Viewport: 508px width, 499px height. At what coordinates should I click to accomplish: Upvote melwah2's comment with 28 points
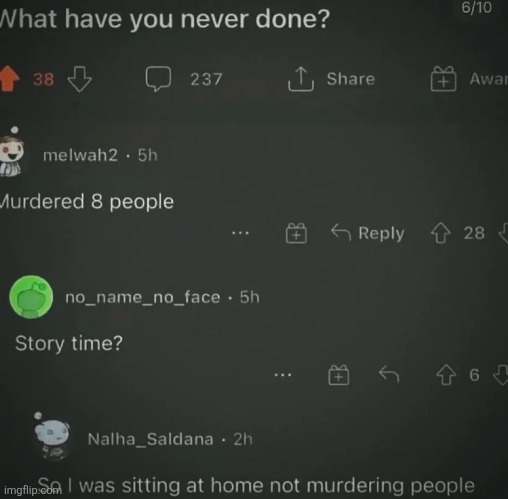click(x=441, y=233)
